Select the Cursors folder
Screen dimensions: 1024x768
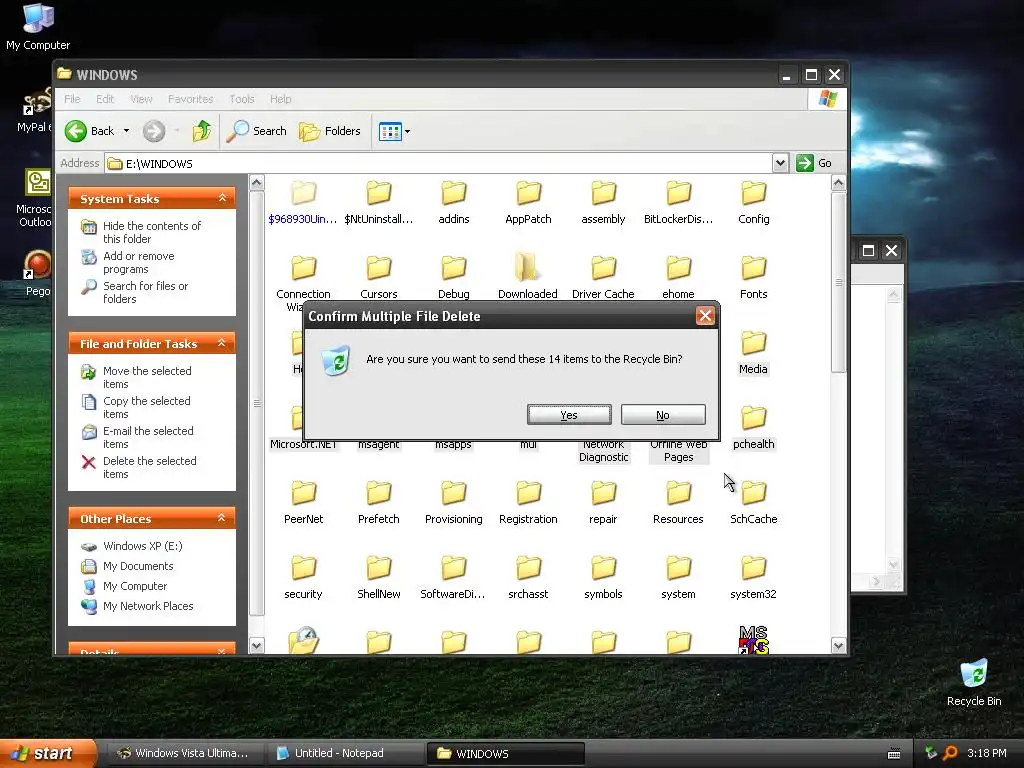pyautogui.click(x=379, y=278)
